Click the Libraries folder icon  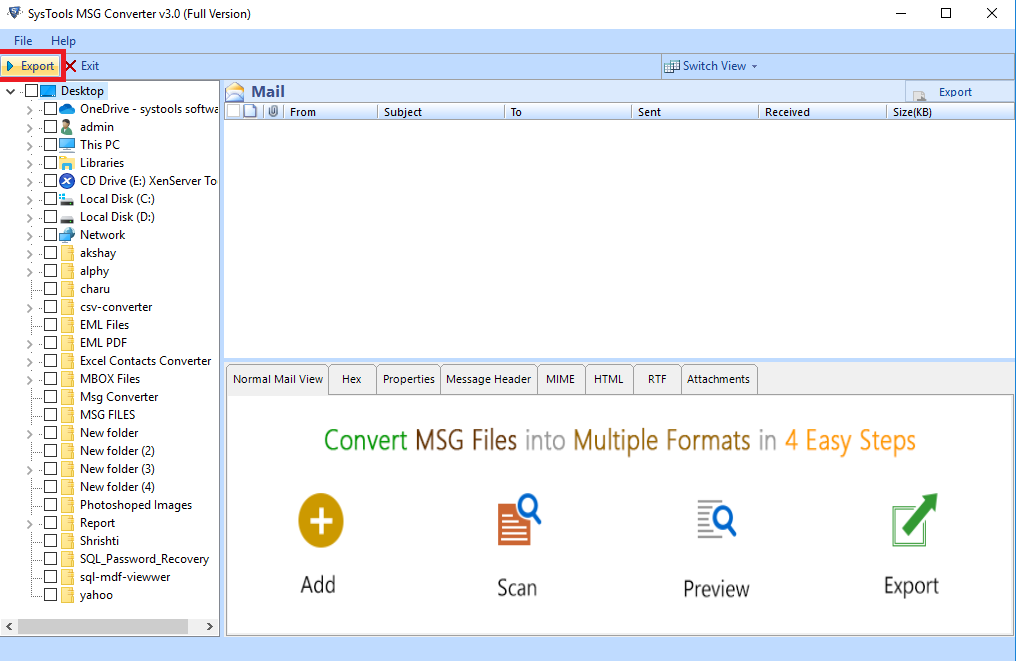(x=67, y=163)
